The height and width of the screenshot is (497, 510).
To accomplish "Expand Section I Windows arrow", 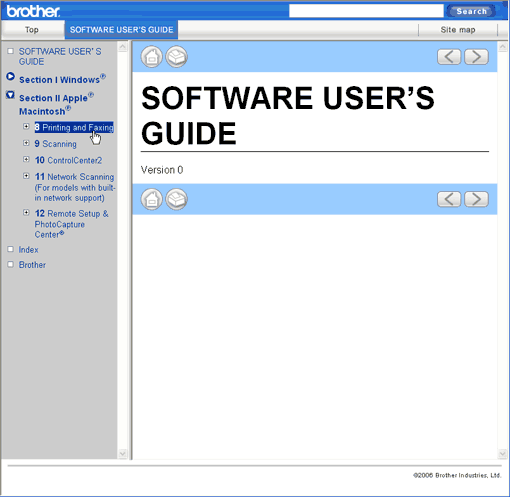I will click(x=10, y=76).
